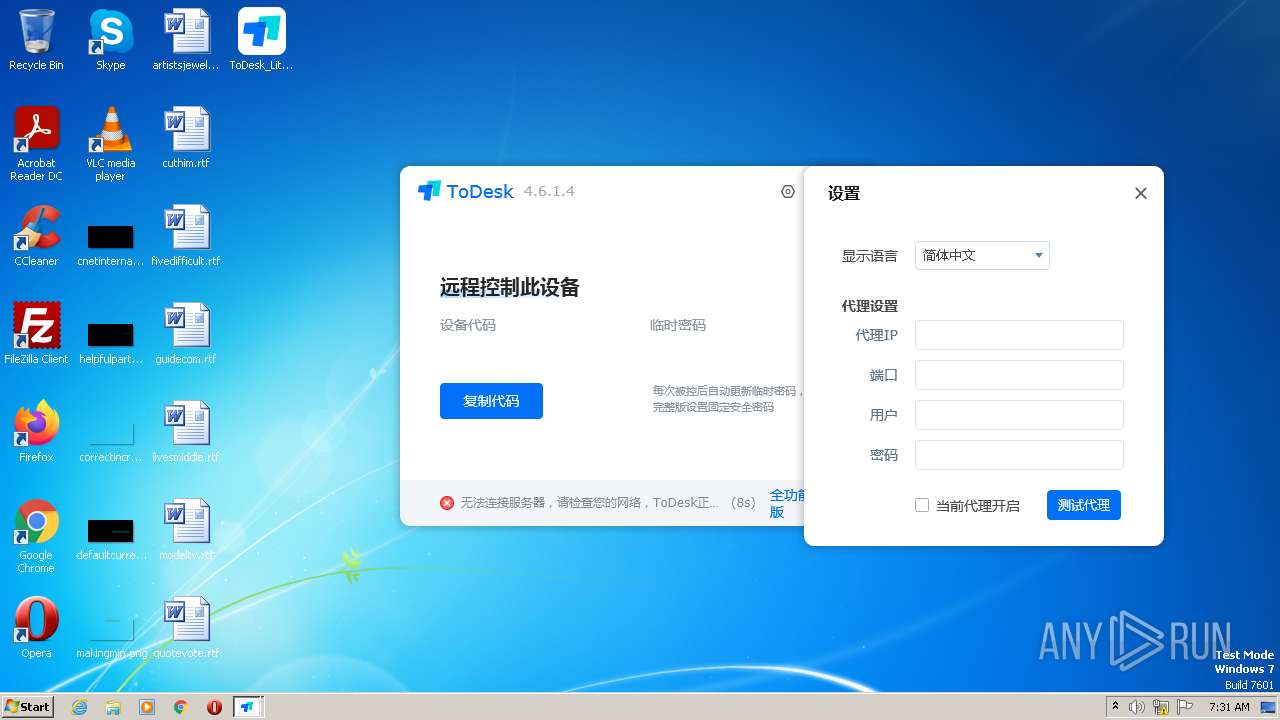Click the 远程控制此设备 heading
The image size is (1280, 720).
[510, 288]
